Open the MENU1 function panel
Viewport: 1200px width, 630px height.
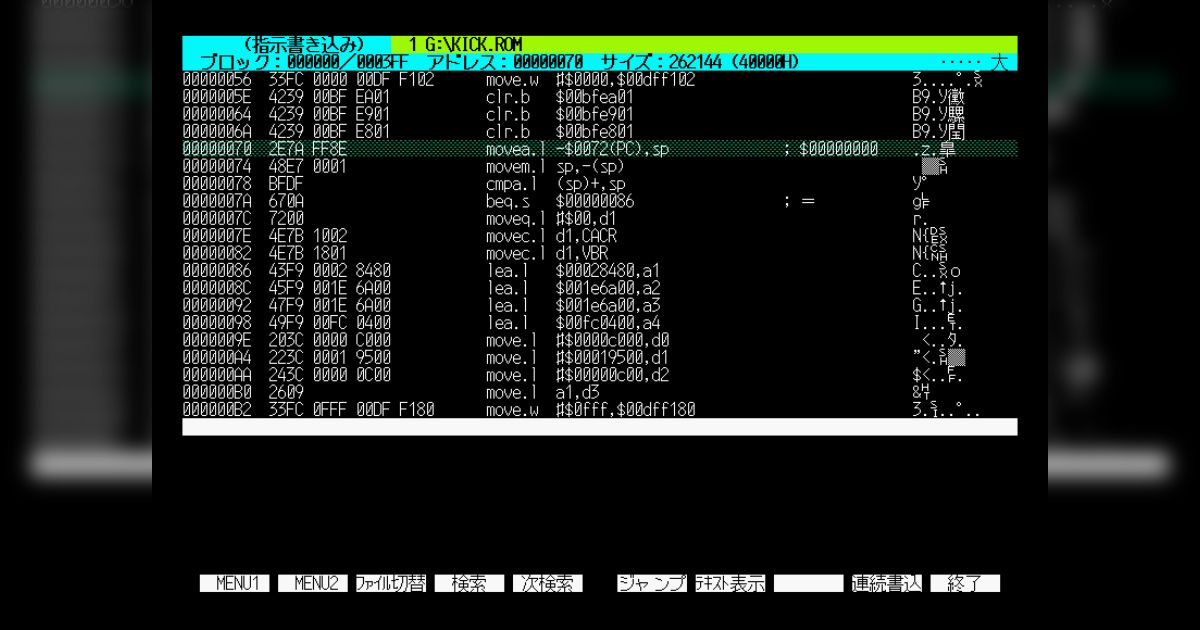(x=235, y=583)
